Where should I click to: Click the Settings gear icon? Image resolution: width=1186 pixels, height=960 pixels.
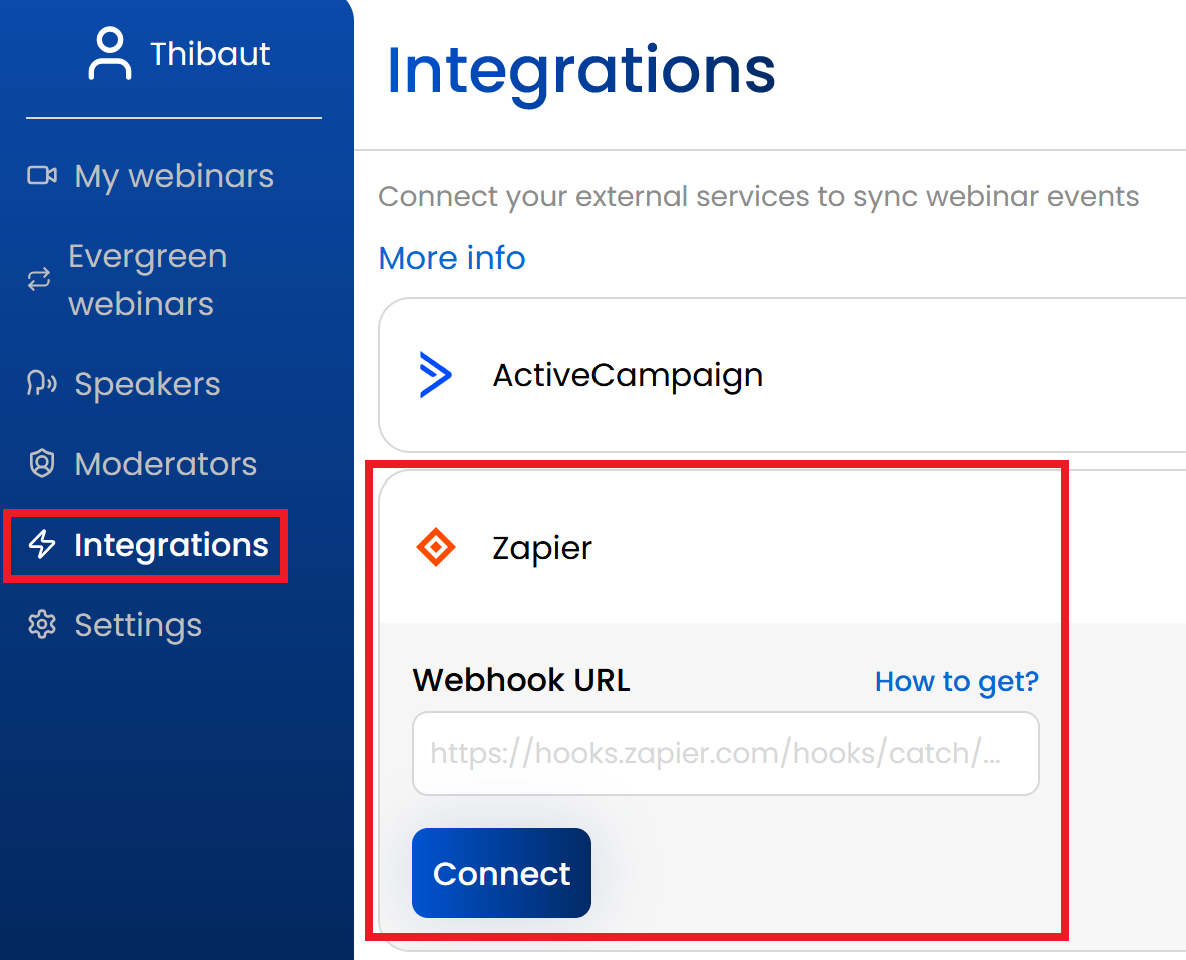[42, 624]
